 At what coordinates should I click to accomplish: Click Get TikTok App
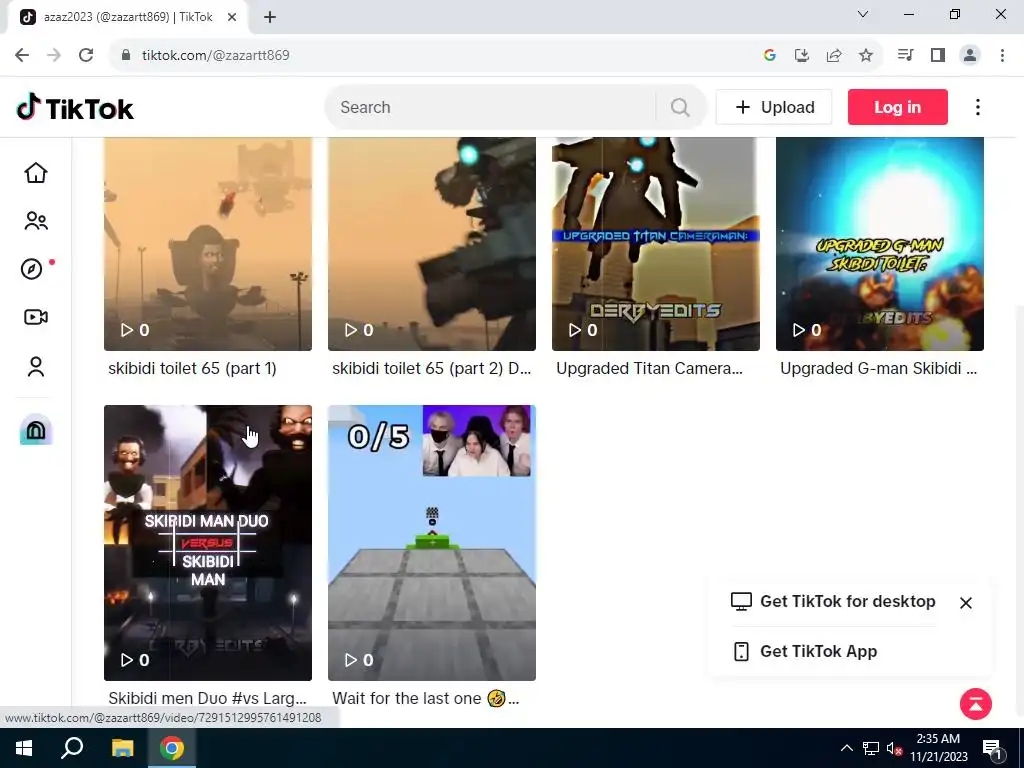point(805,652)
